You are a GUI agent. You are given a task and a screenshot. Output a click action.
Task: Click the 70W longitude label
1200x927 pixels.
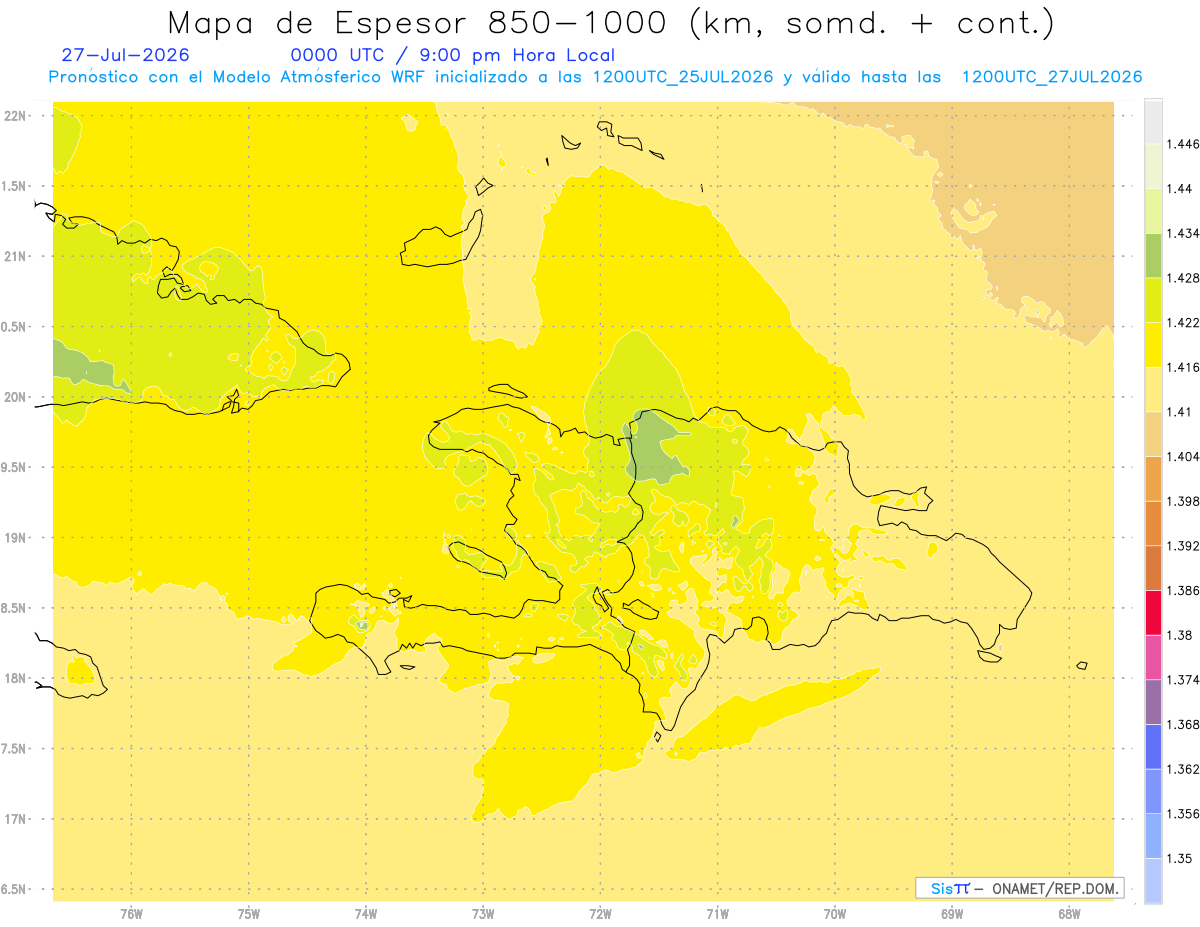(x=835, y=914)
